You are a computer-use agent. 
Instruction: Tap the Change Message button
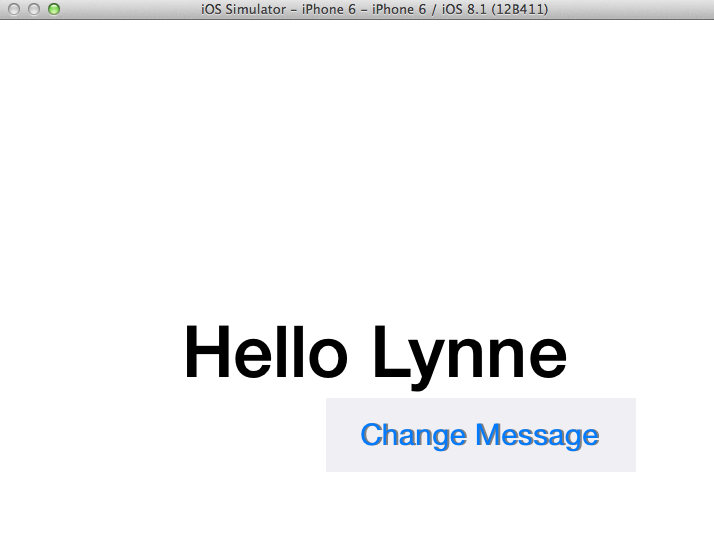[x=480, y=435]
